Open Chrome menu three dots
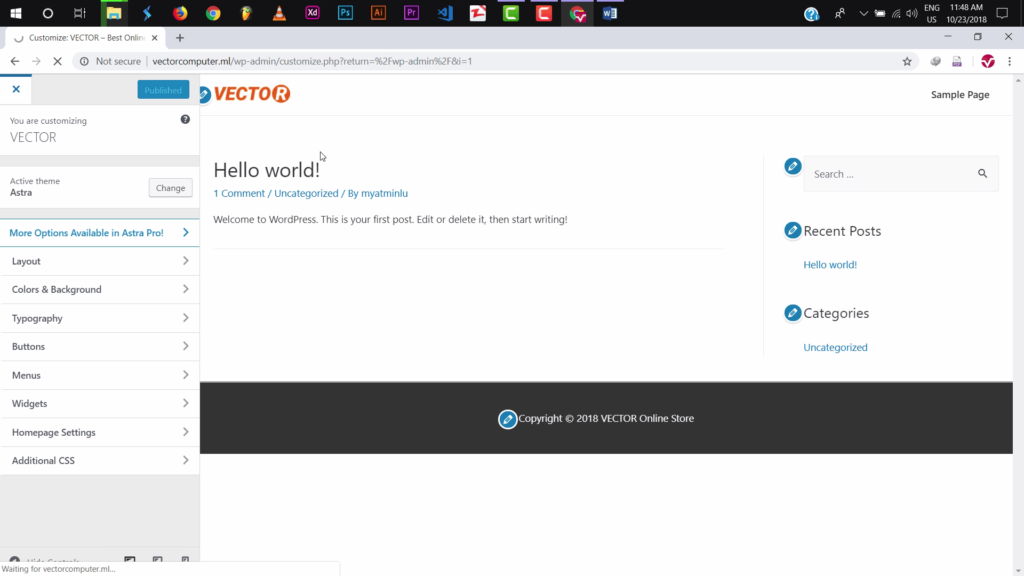Viewport: 1024px width, 576px height. click(x=1010, y=61)
